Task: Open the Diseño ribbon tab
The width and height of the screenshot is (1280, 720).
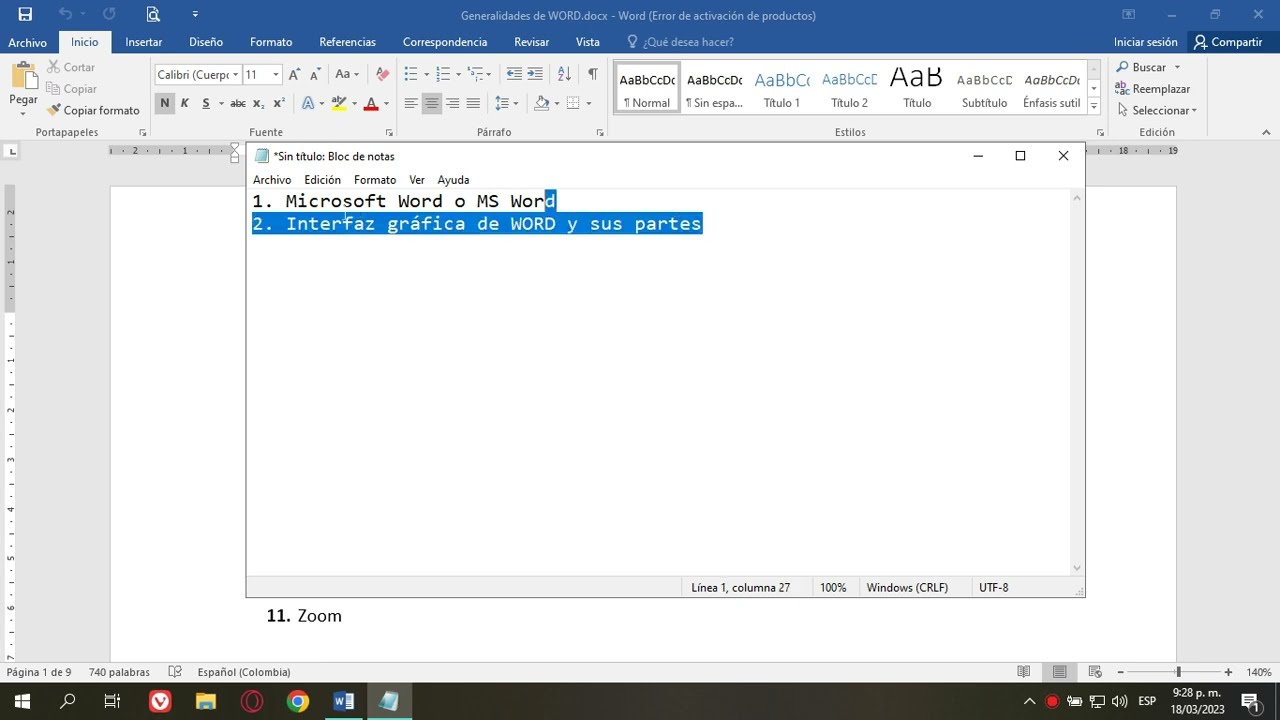Action: 206,42
